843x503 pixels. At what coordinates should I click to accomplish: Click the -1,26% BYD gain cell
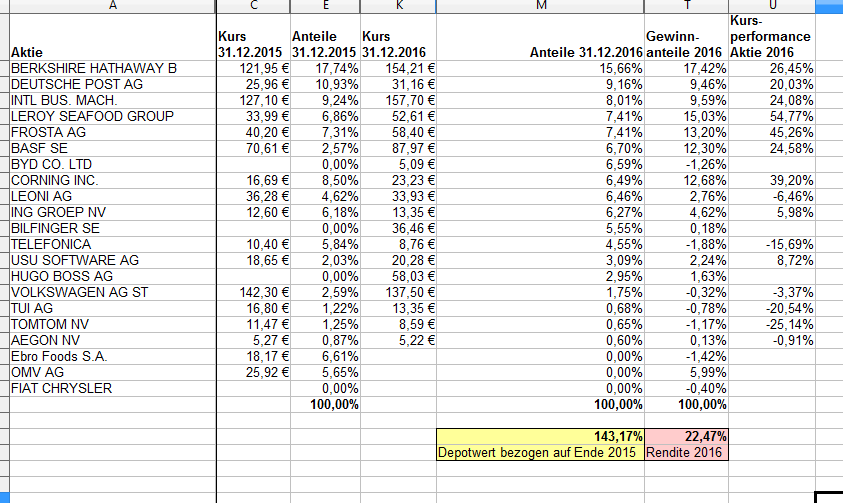point(687,164)
